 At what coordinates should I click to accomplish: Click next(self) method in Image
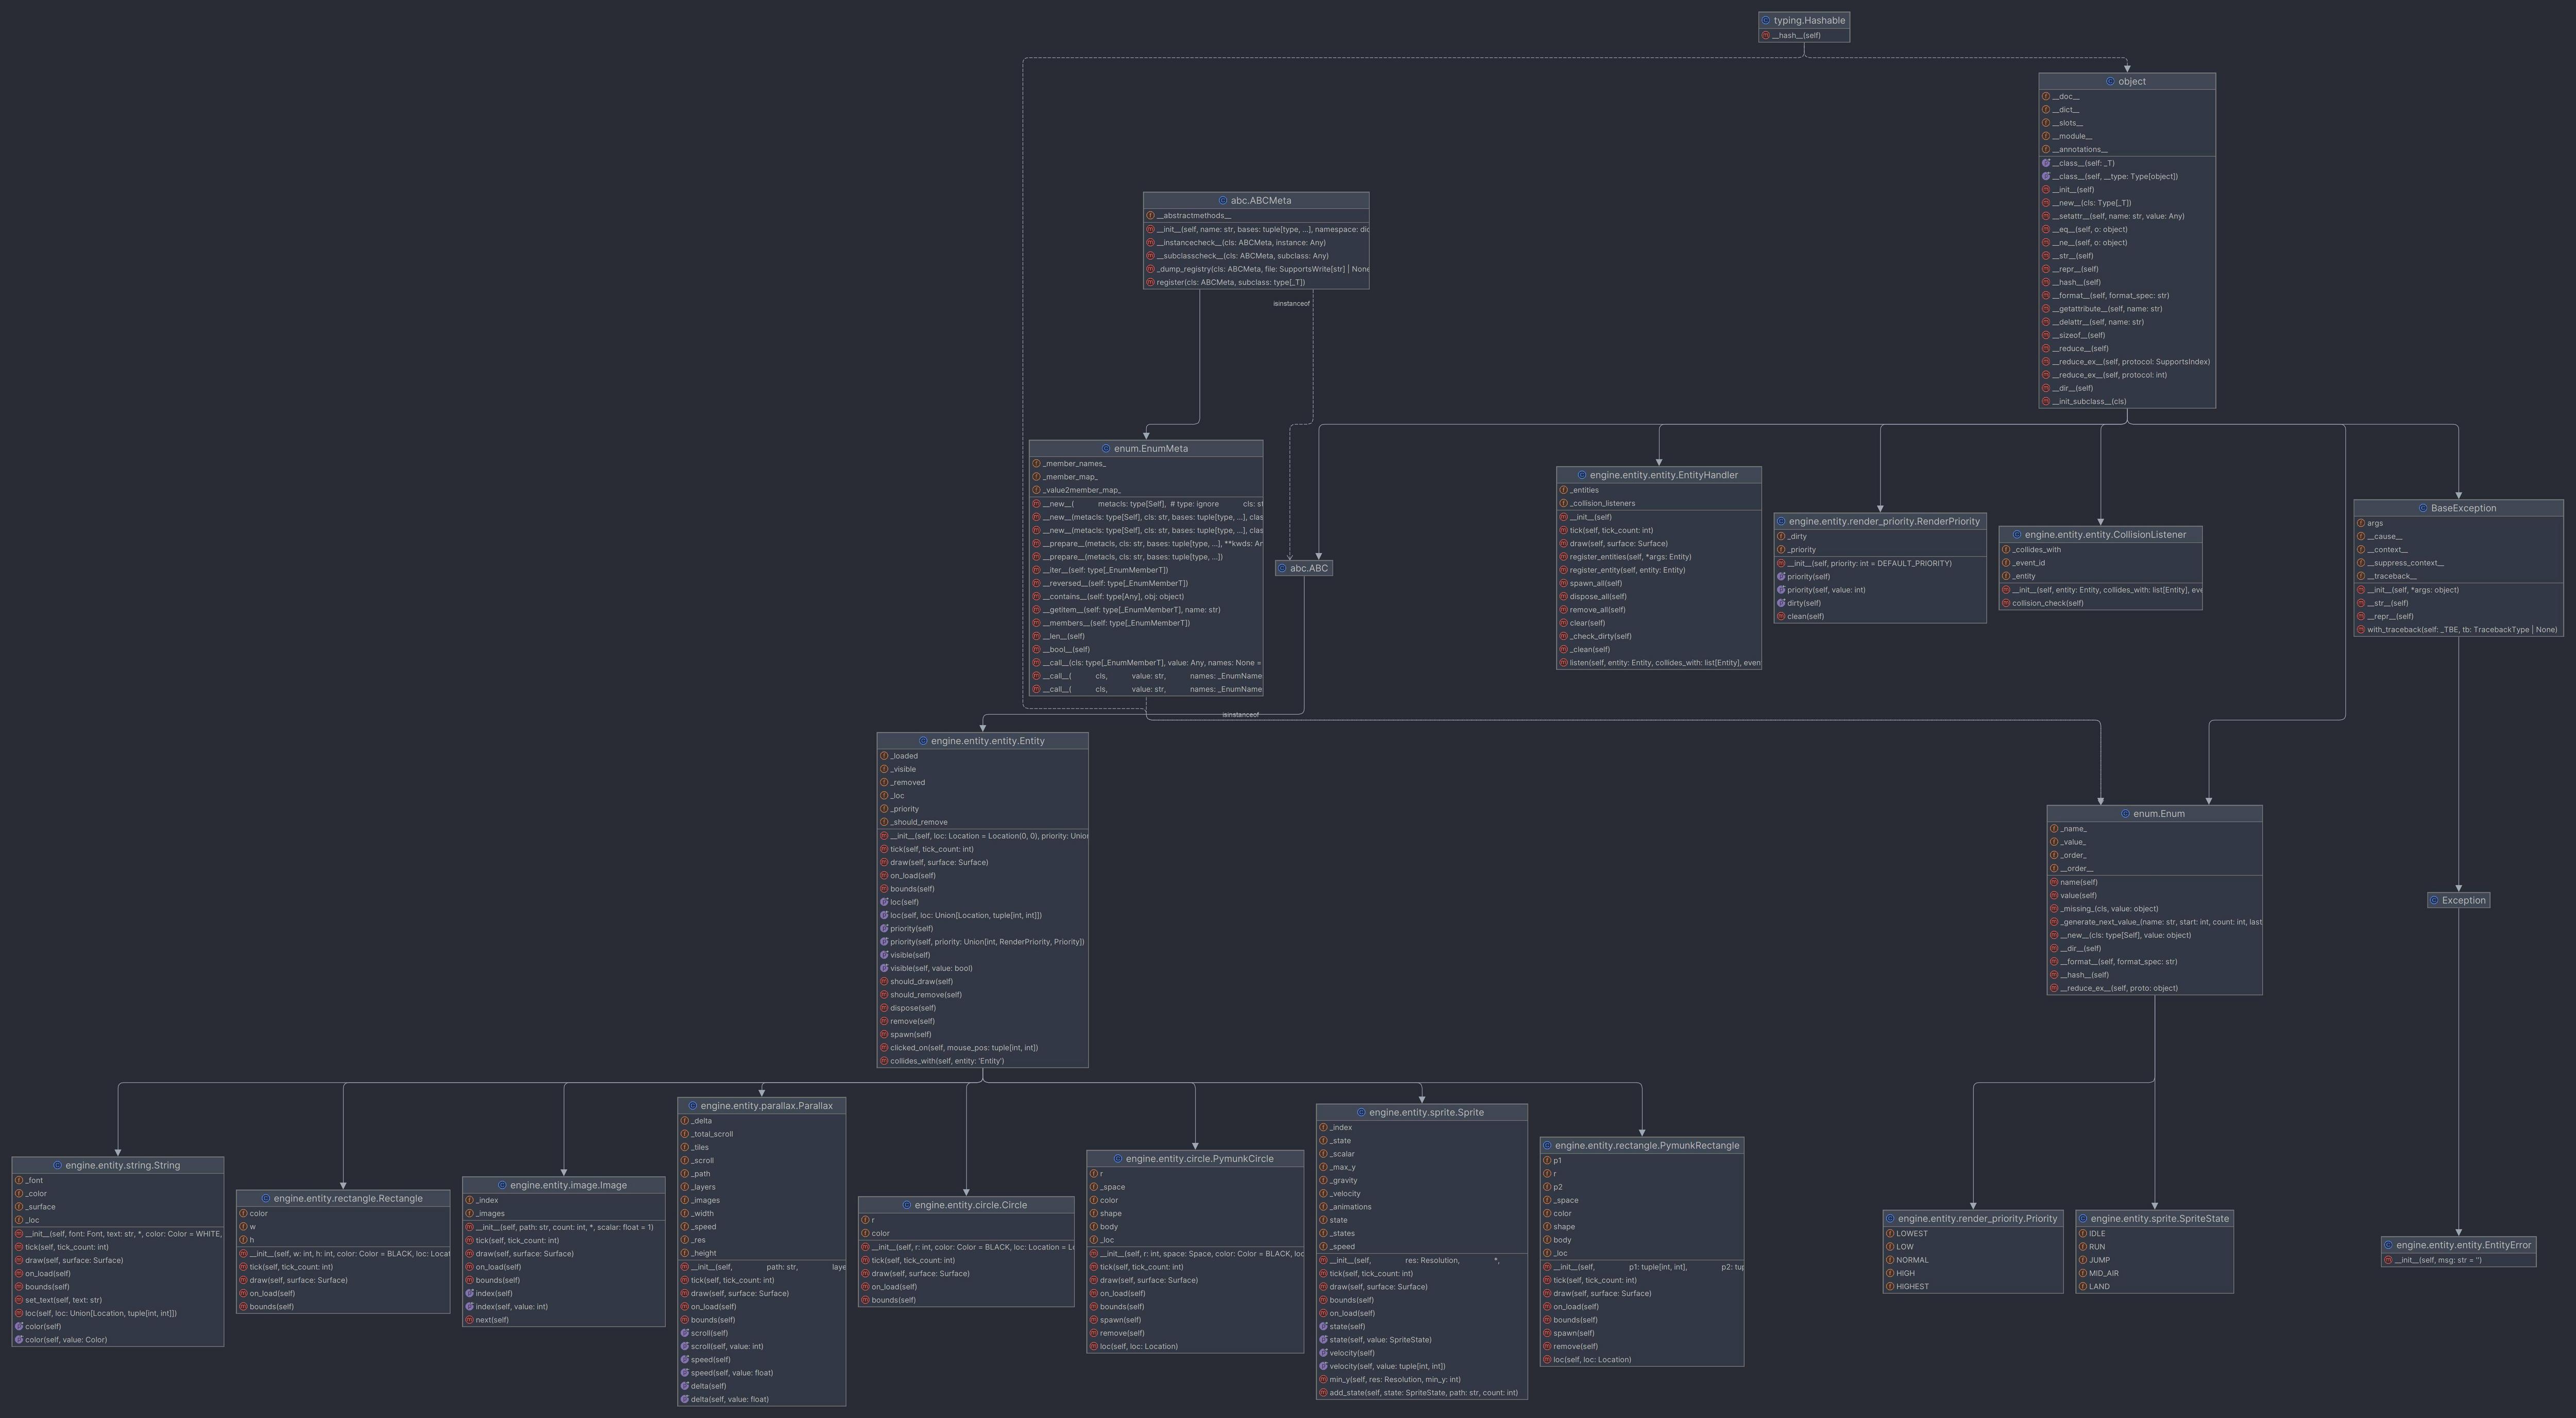tap(492, 1320)
